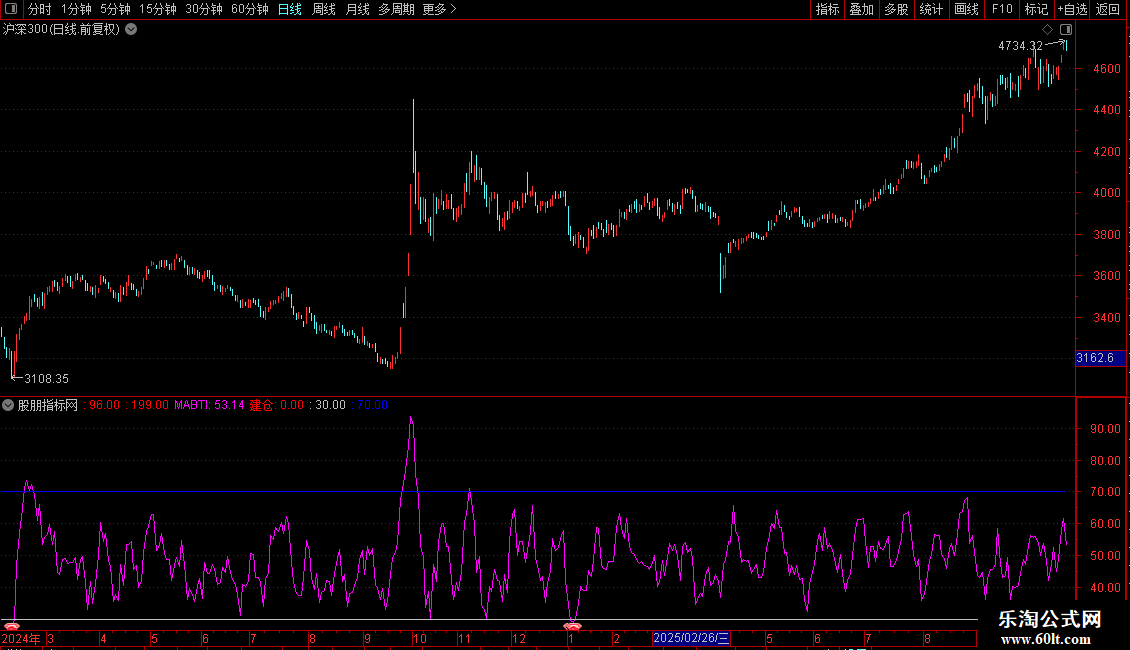Select the 5分钟 period tab
Image resolution: width=1130 pixels, height=650 pixels.
pyautogui.click(x=115, y=9)
